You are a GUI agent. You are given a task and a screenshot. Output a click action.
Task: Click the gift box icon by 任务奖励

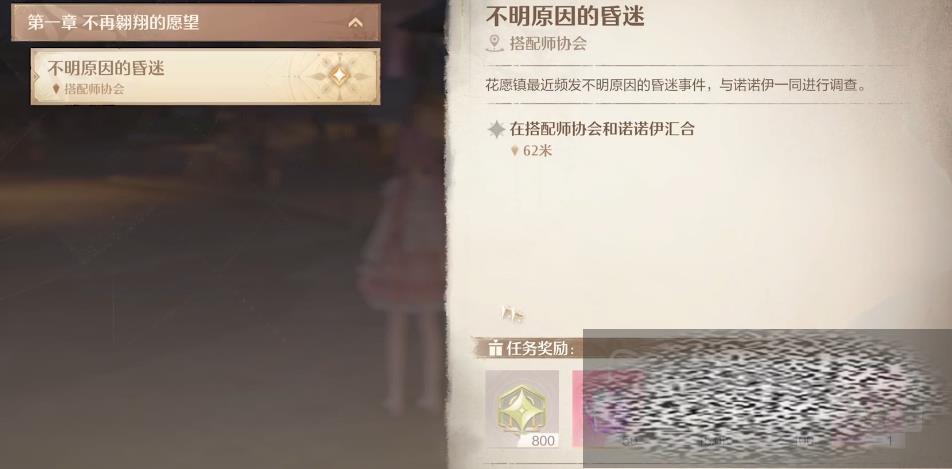click(x=495, y=349)
